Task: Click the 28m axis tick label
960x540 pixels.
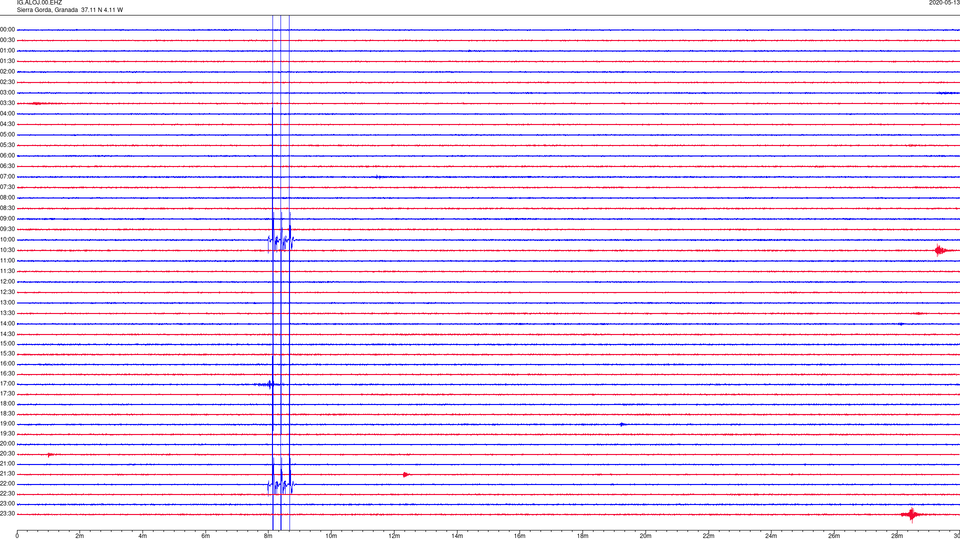Action: click(897, 536)
